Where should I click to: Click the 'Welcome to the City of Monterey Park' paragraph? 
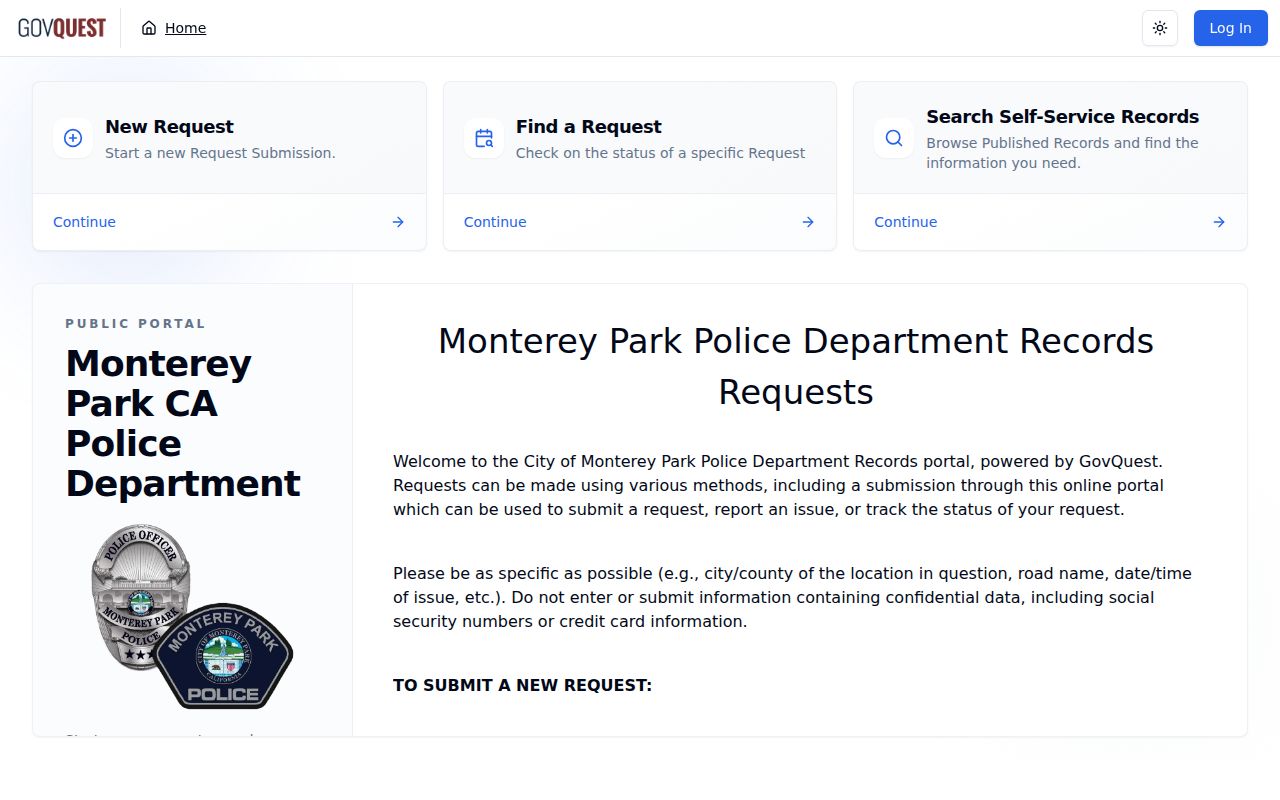pyautogui.click(x=779, y=486)
